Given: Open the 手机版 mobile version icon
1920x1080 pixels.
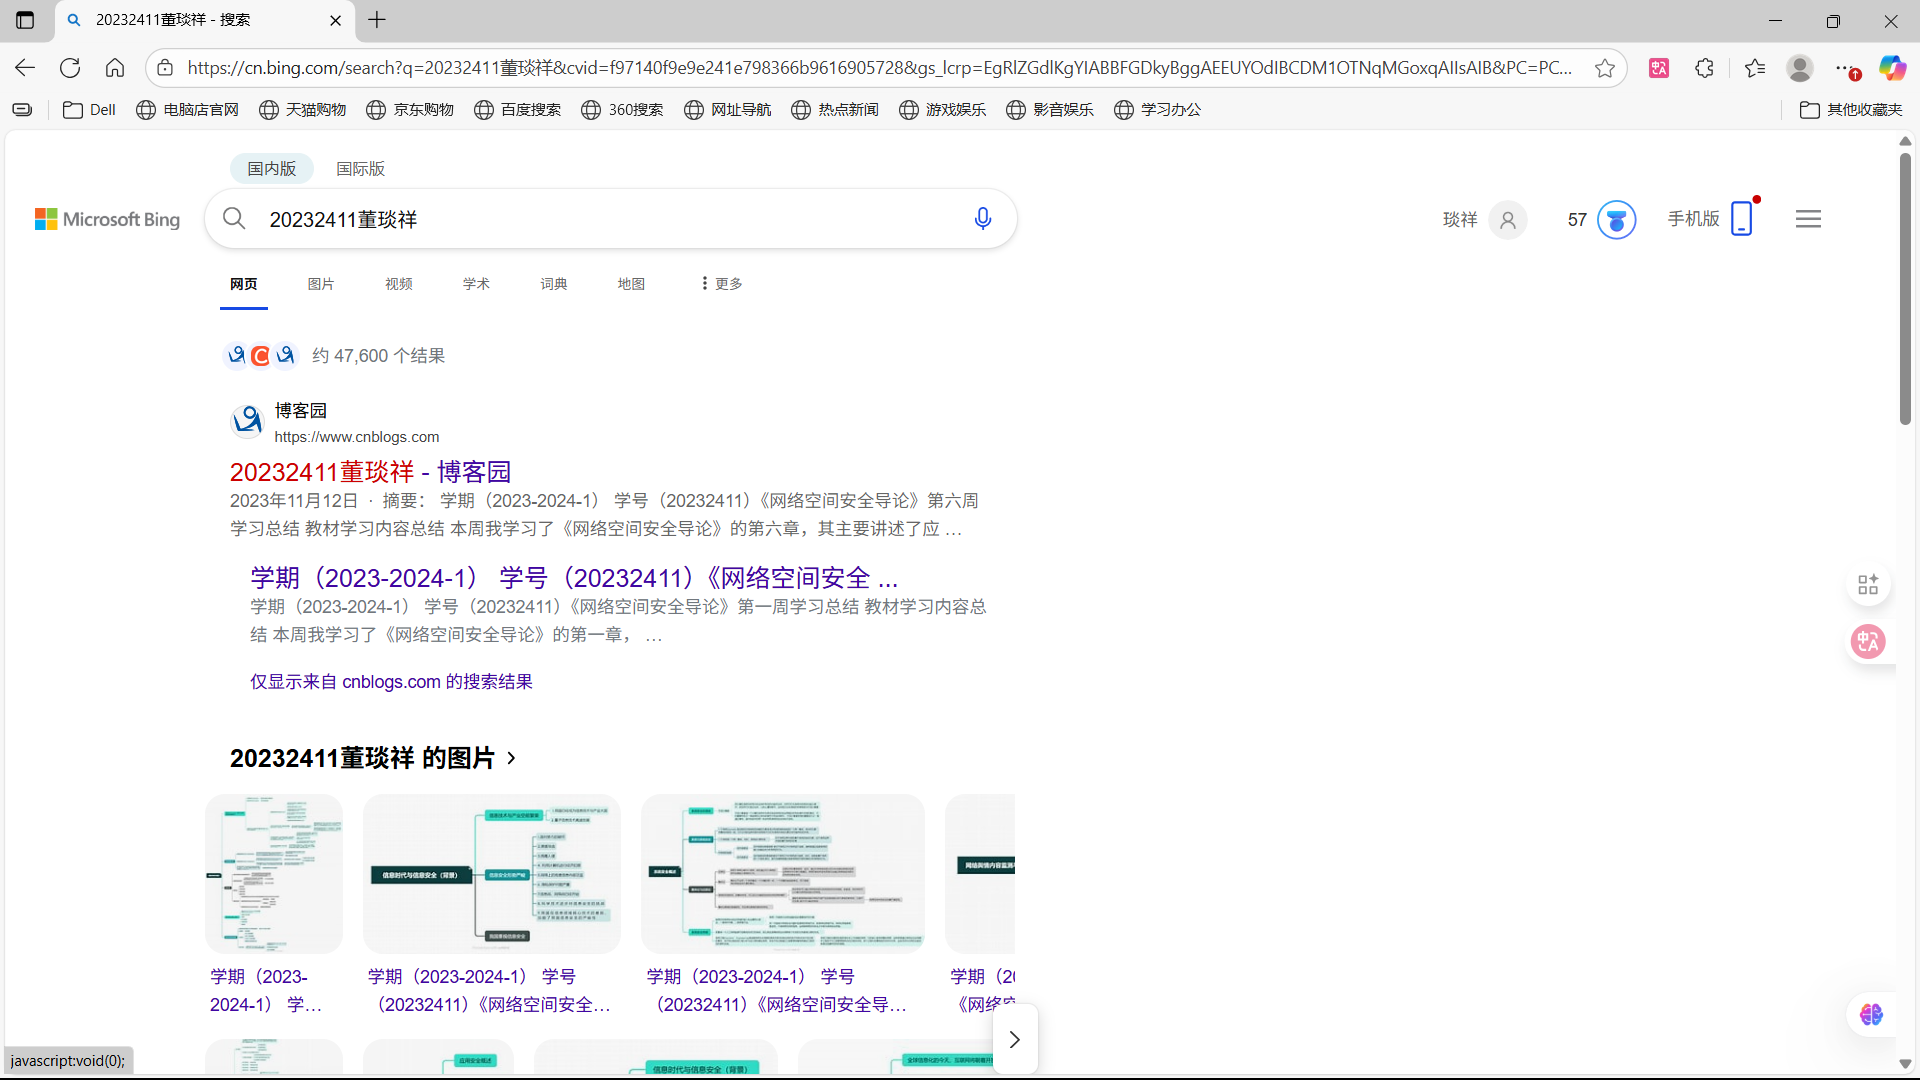Looking at the screenshot, I should click(1741, 218).
